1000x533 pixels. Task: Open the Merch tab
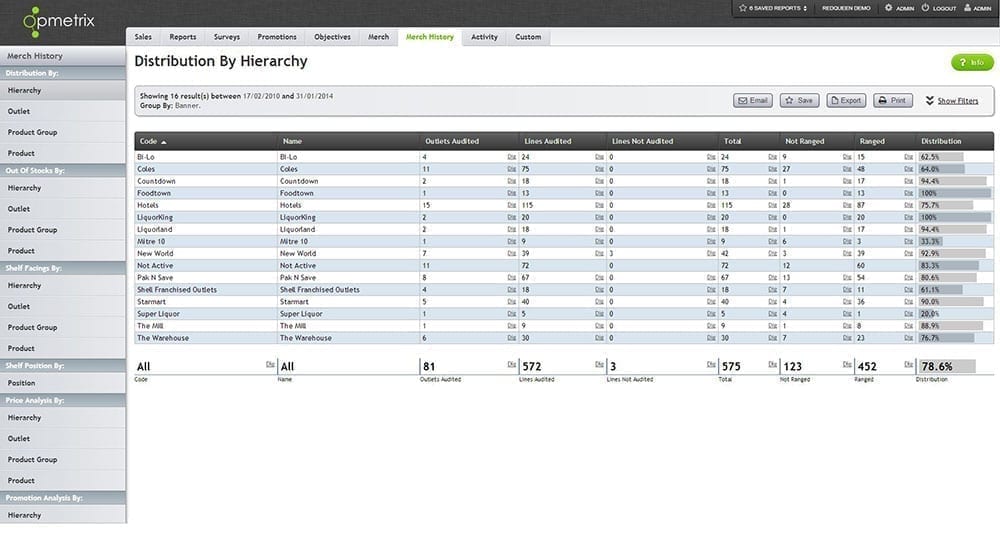378,37
